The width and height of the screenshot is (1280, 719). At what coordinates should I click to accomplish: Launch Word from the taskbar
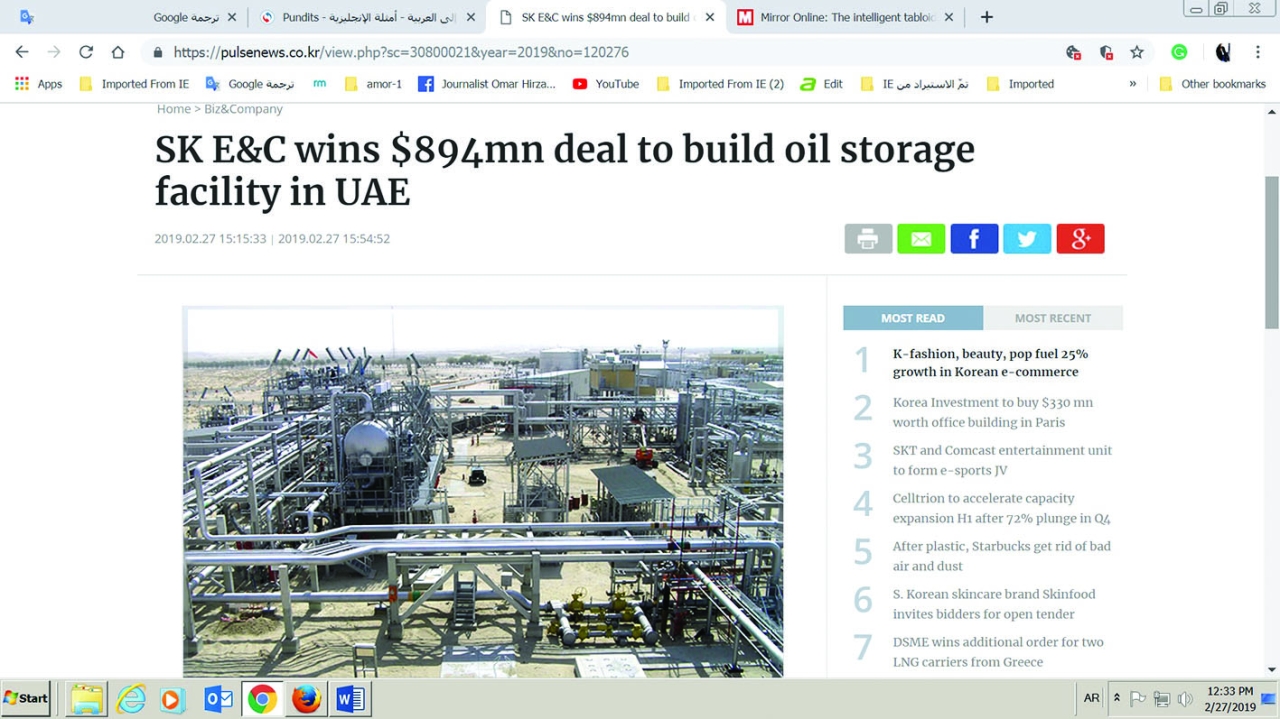pos(350,698)
